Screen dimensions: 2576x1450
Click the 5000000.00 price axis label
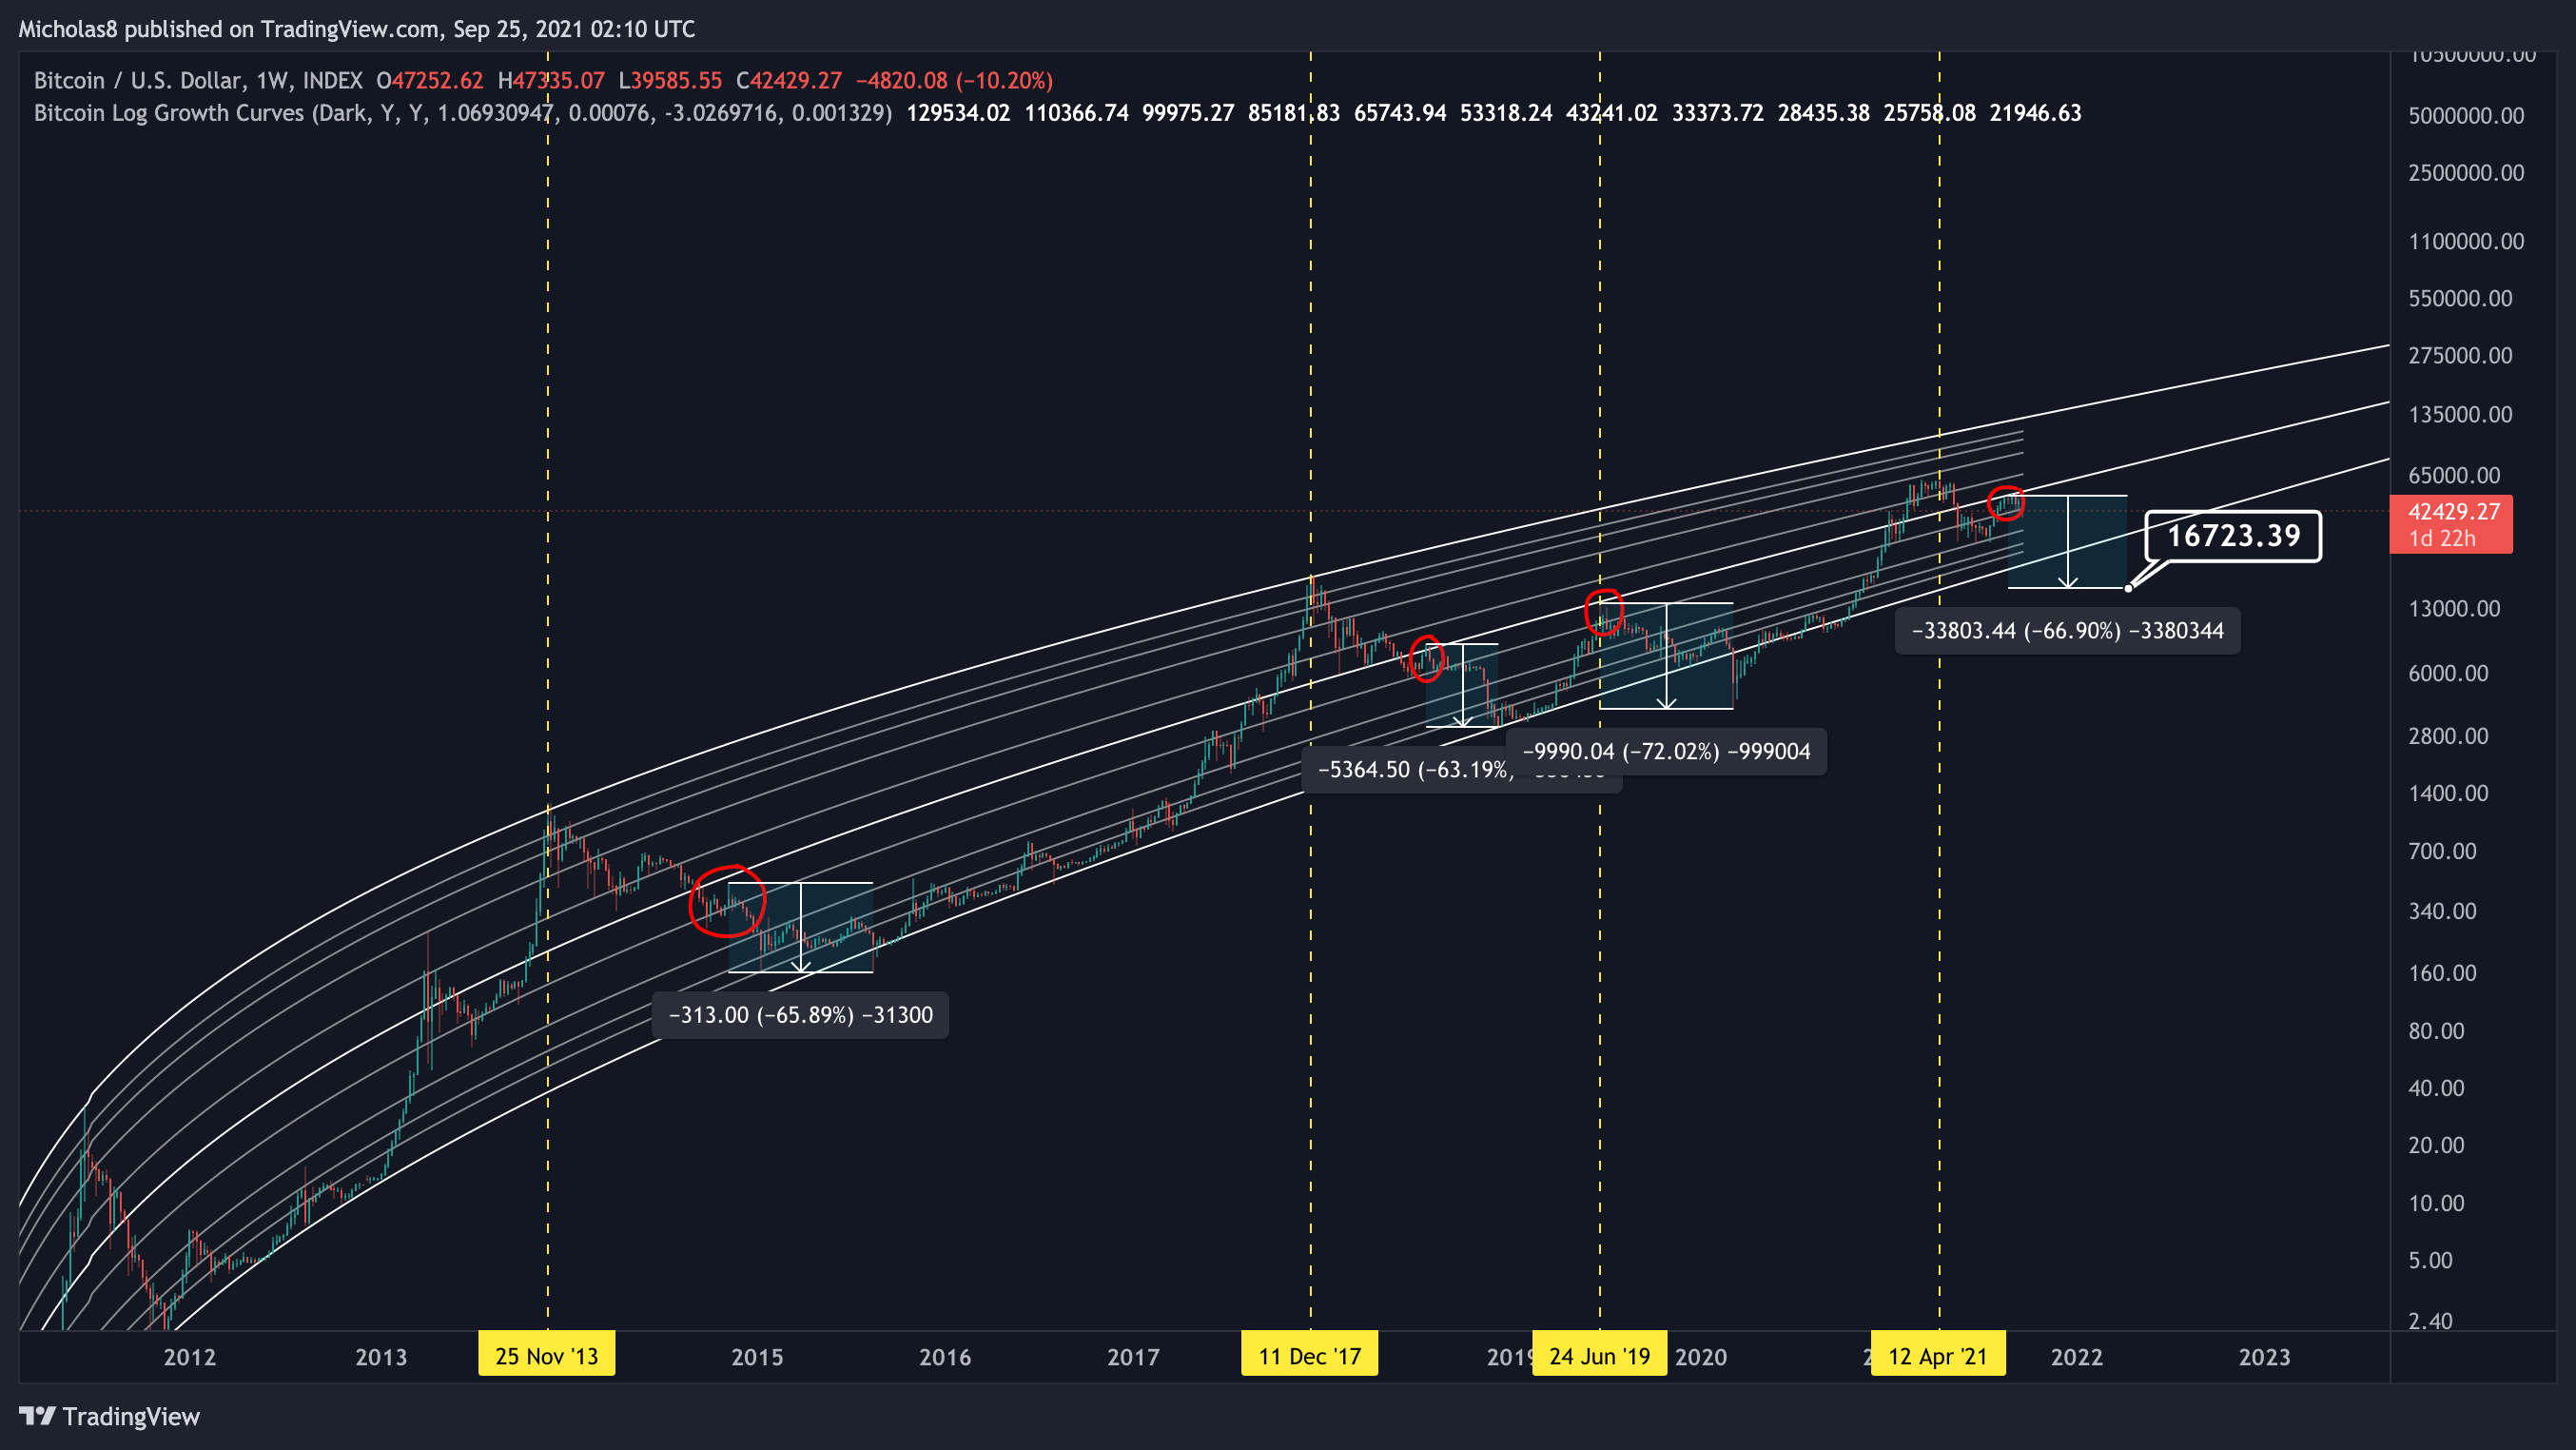pyautogui.click(x=2466, y=116)
